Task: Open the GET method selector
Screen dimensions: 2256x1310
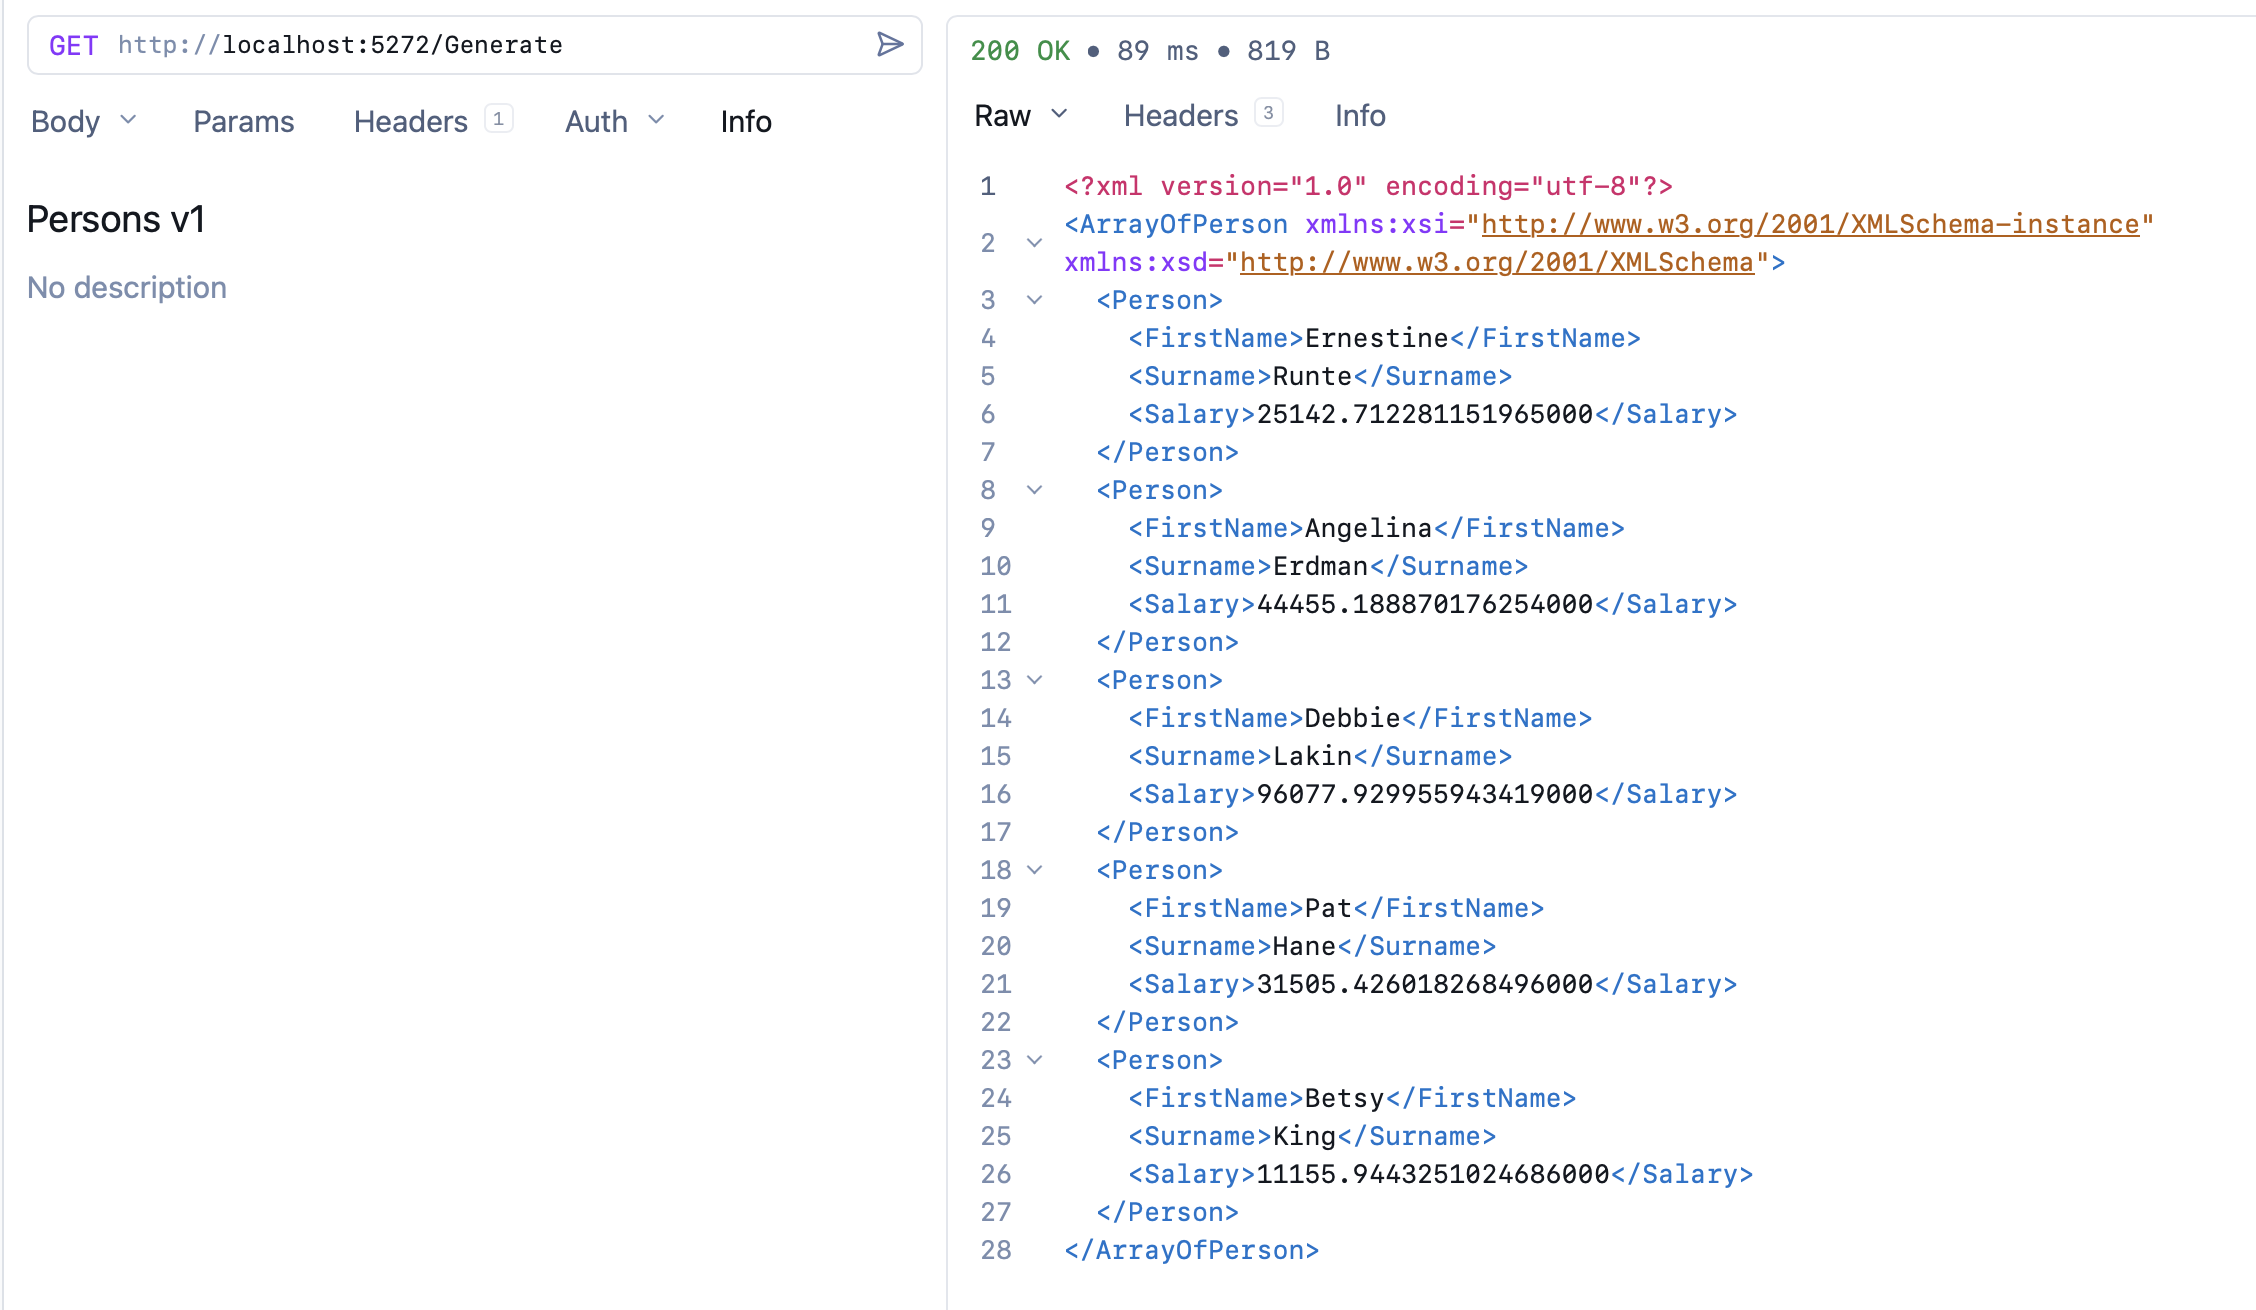Action: tap(73, 44)
